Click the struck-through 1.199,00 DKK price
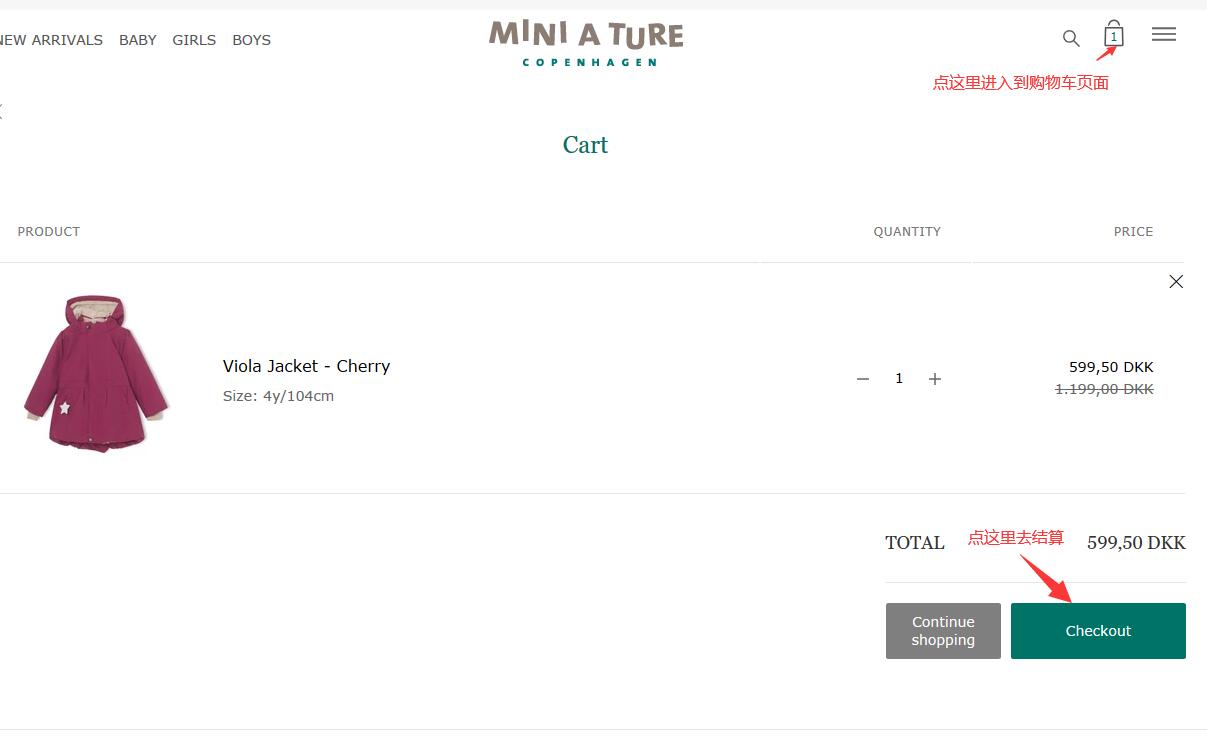Viewport: 1207px width, 742px height. coord(1104,389)
